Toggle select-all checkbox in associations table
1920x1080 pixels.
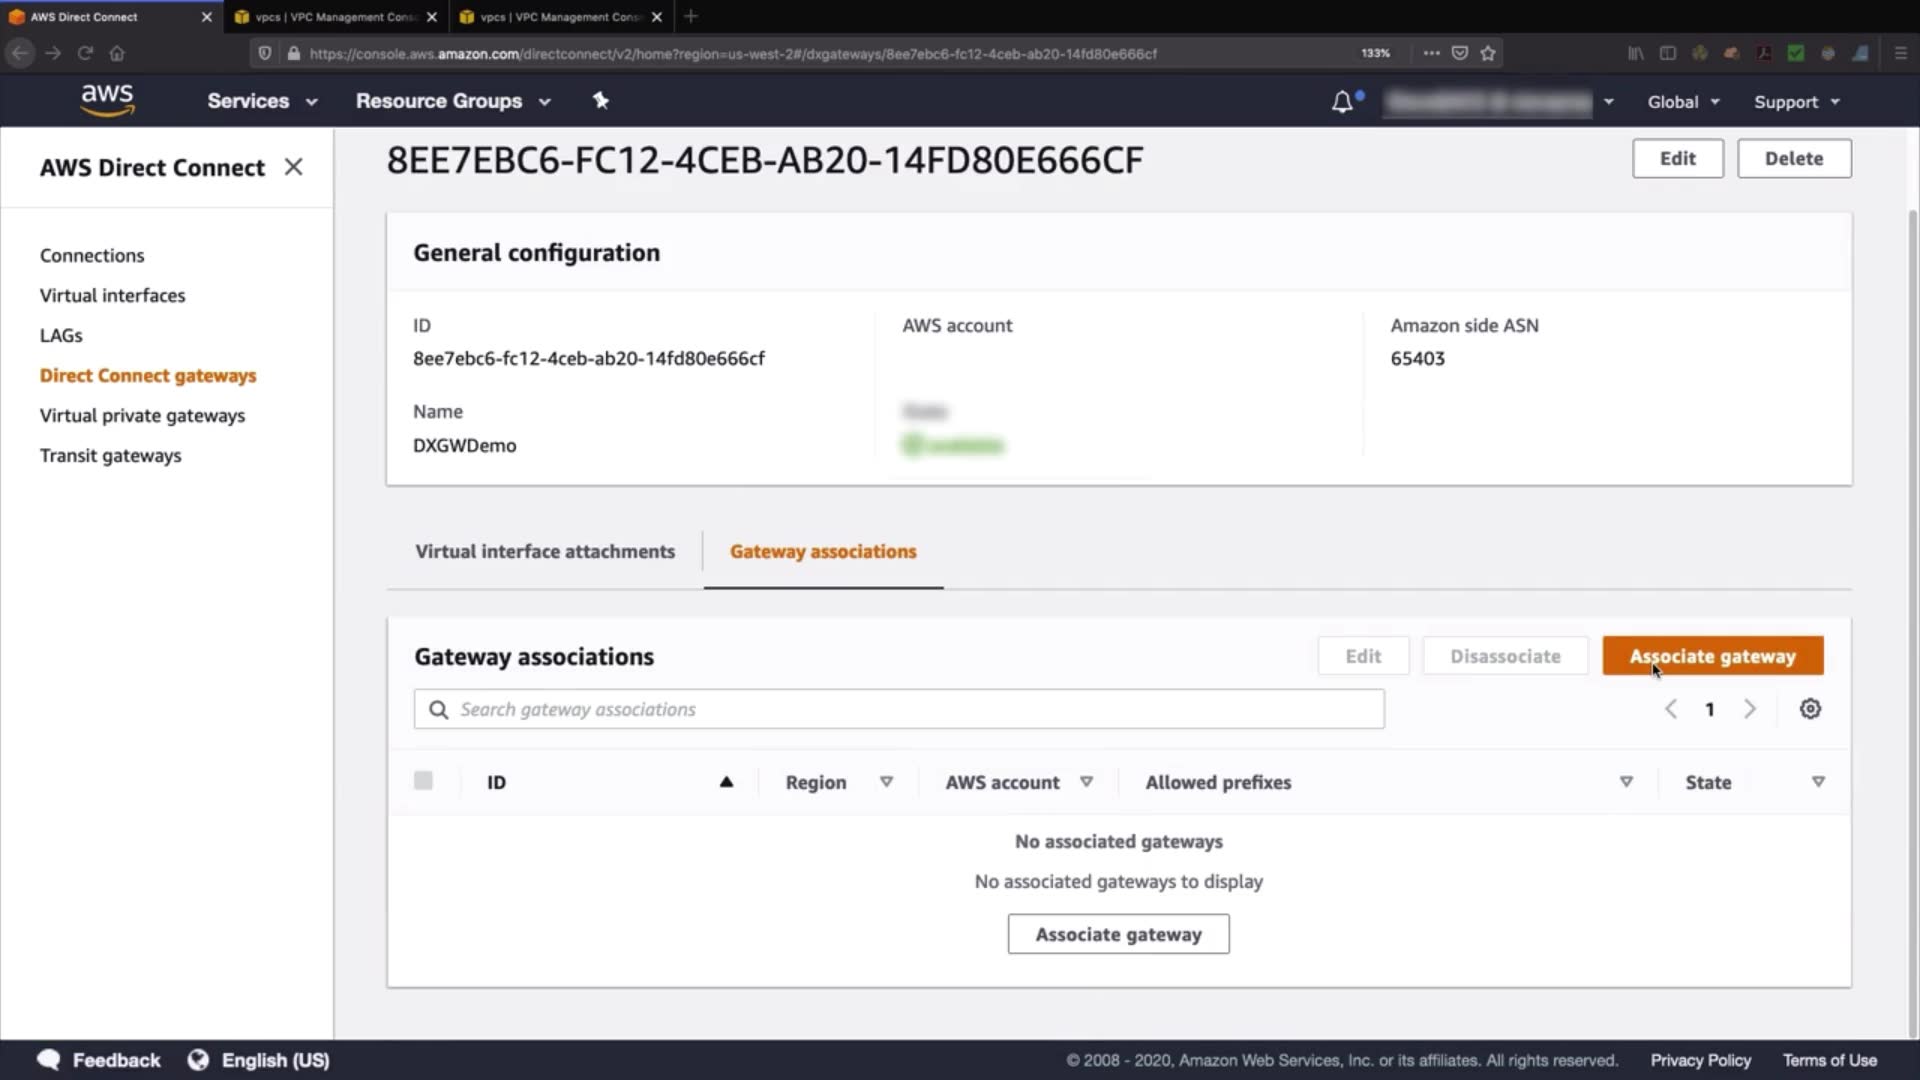(x=423, y=781)
